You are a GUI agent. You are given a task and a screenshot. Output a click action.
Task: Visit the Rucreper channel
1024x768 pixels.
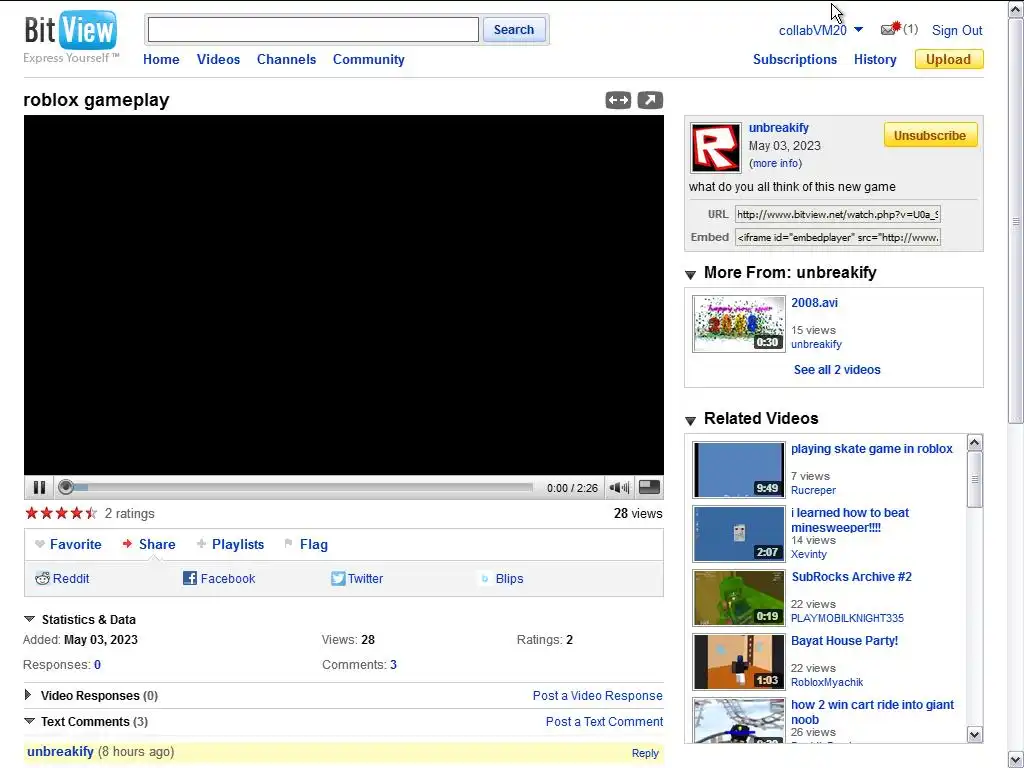(813, 490)
